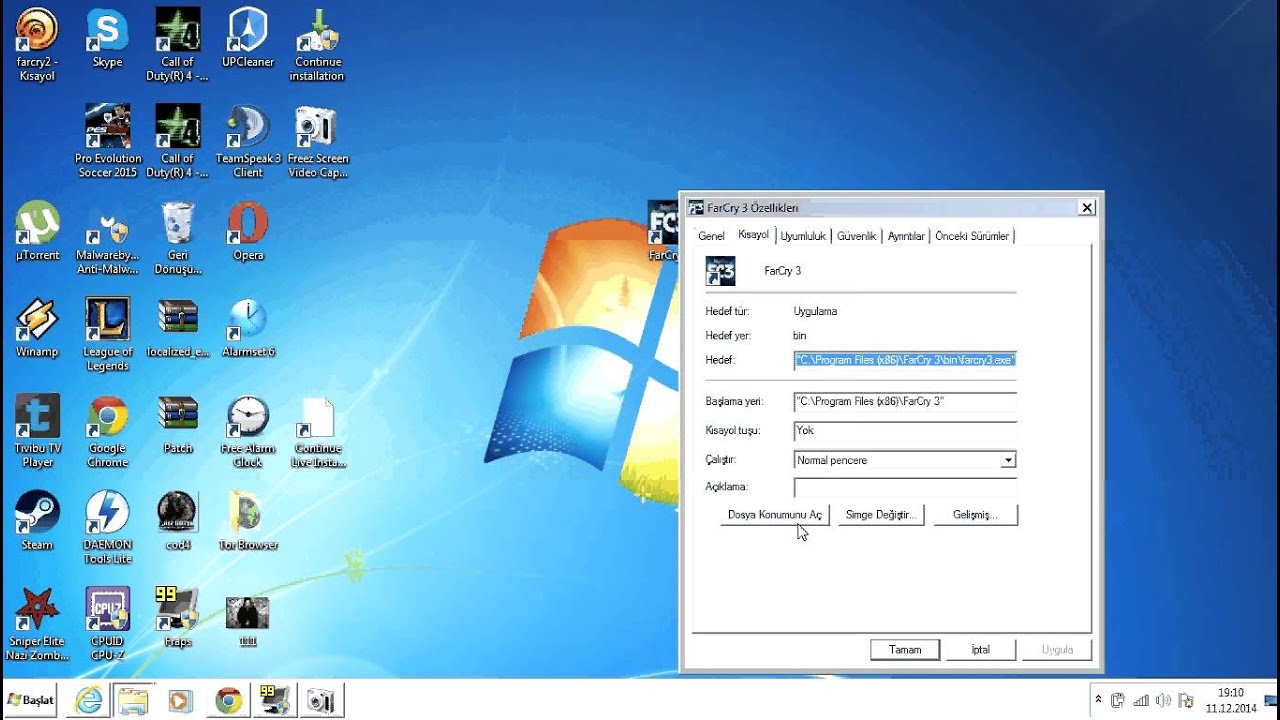Open the Uyumluluk tab
Viewport: 1280px width, 720px height.
pos(803,236)
